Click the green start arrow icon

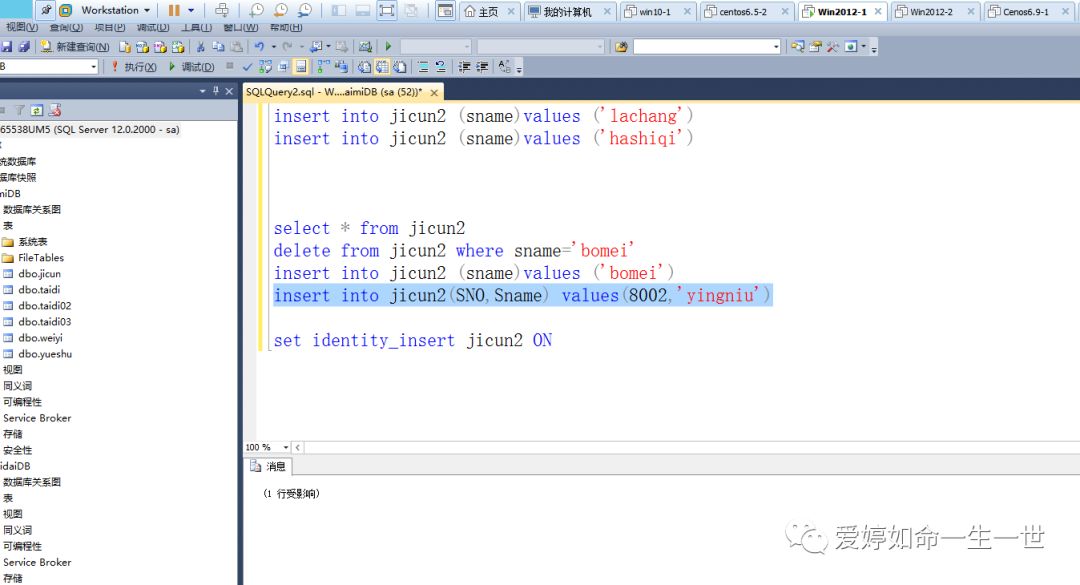click(388, 47)
